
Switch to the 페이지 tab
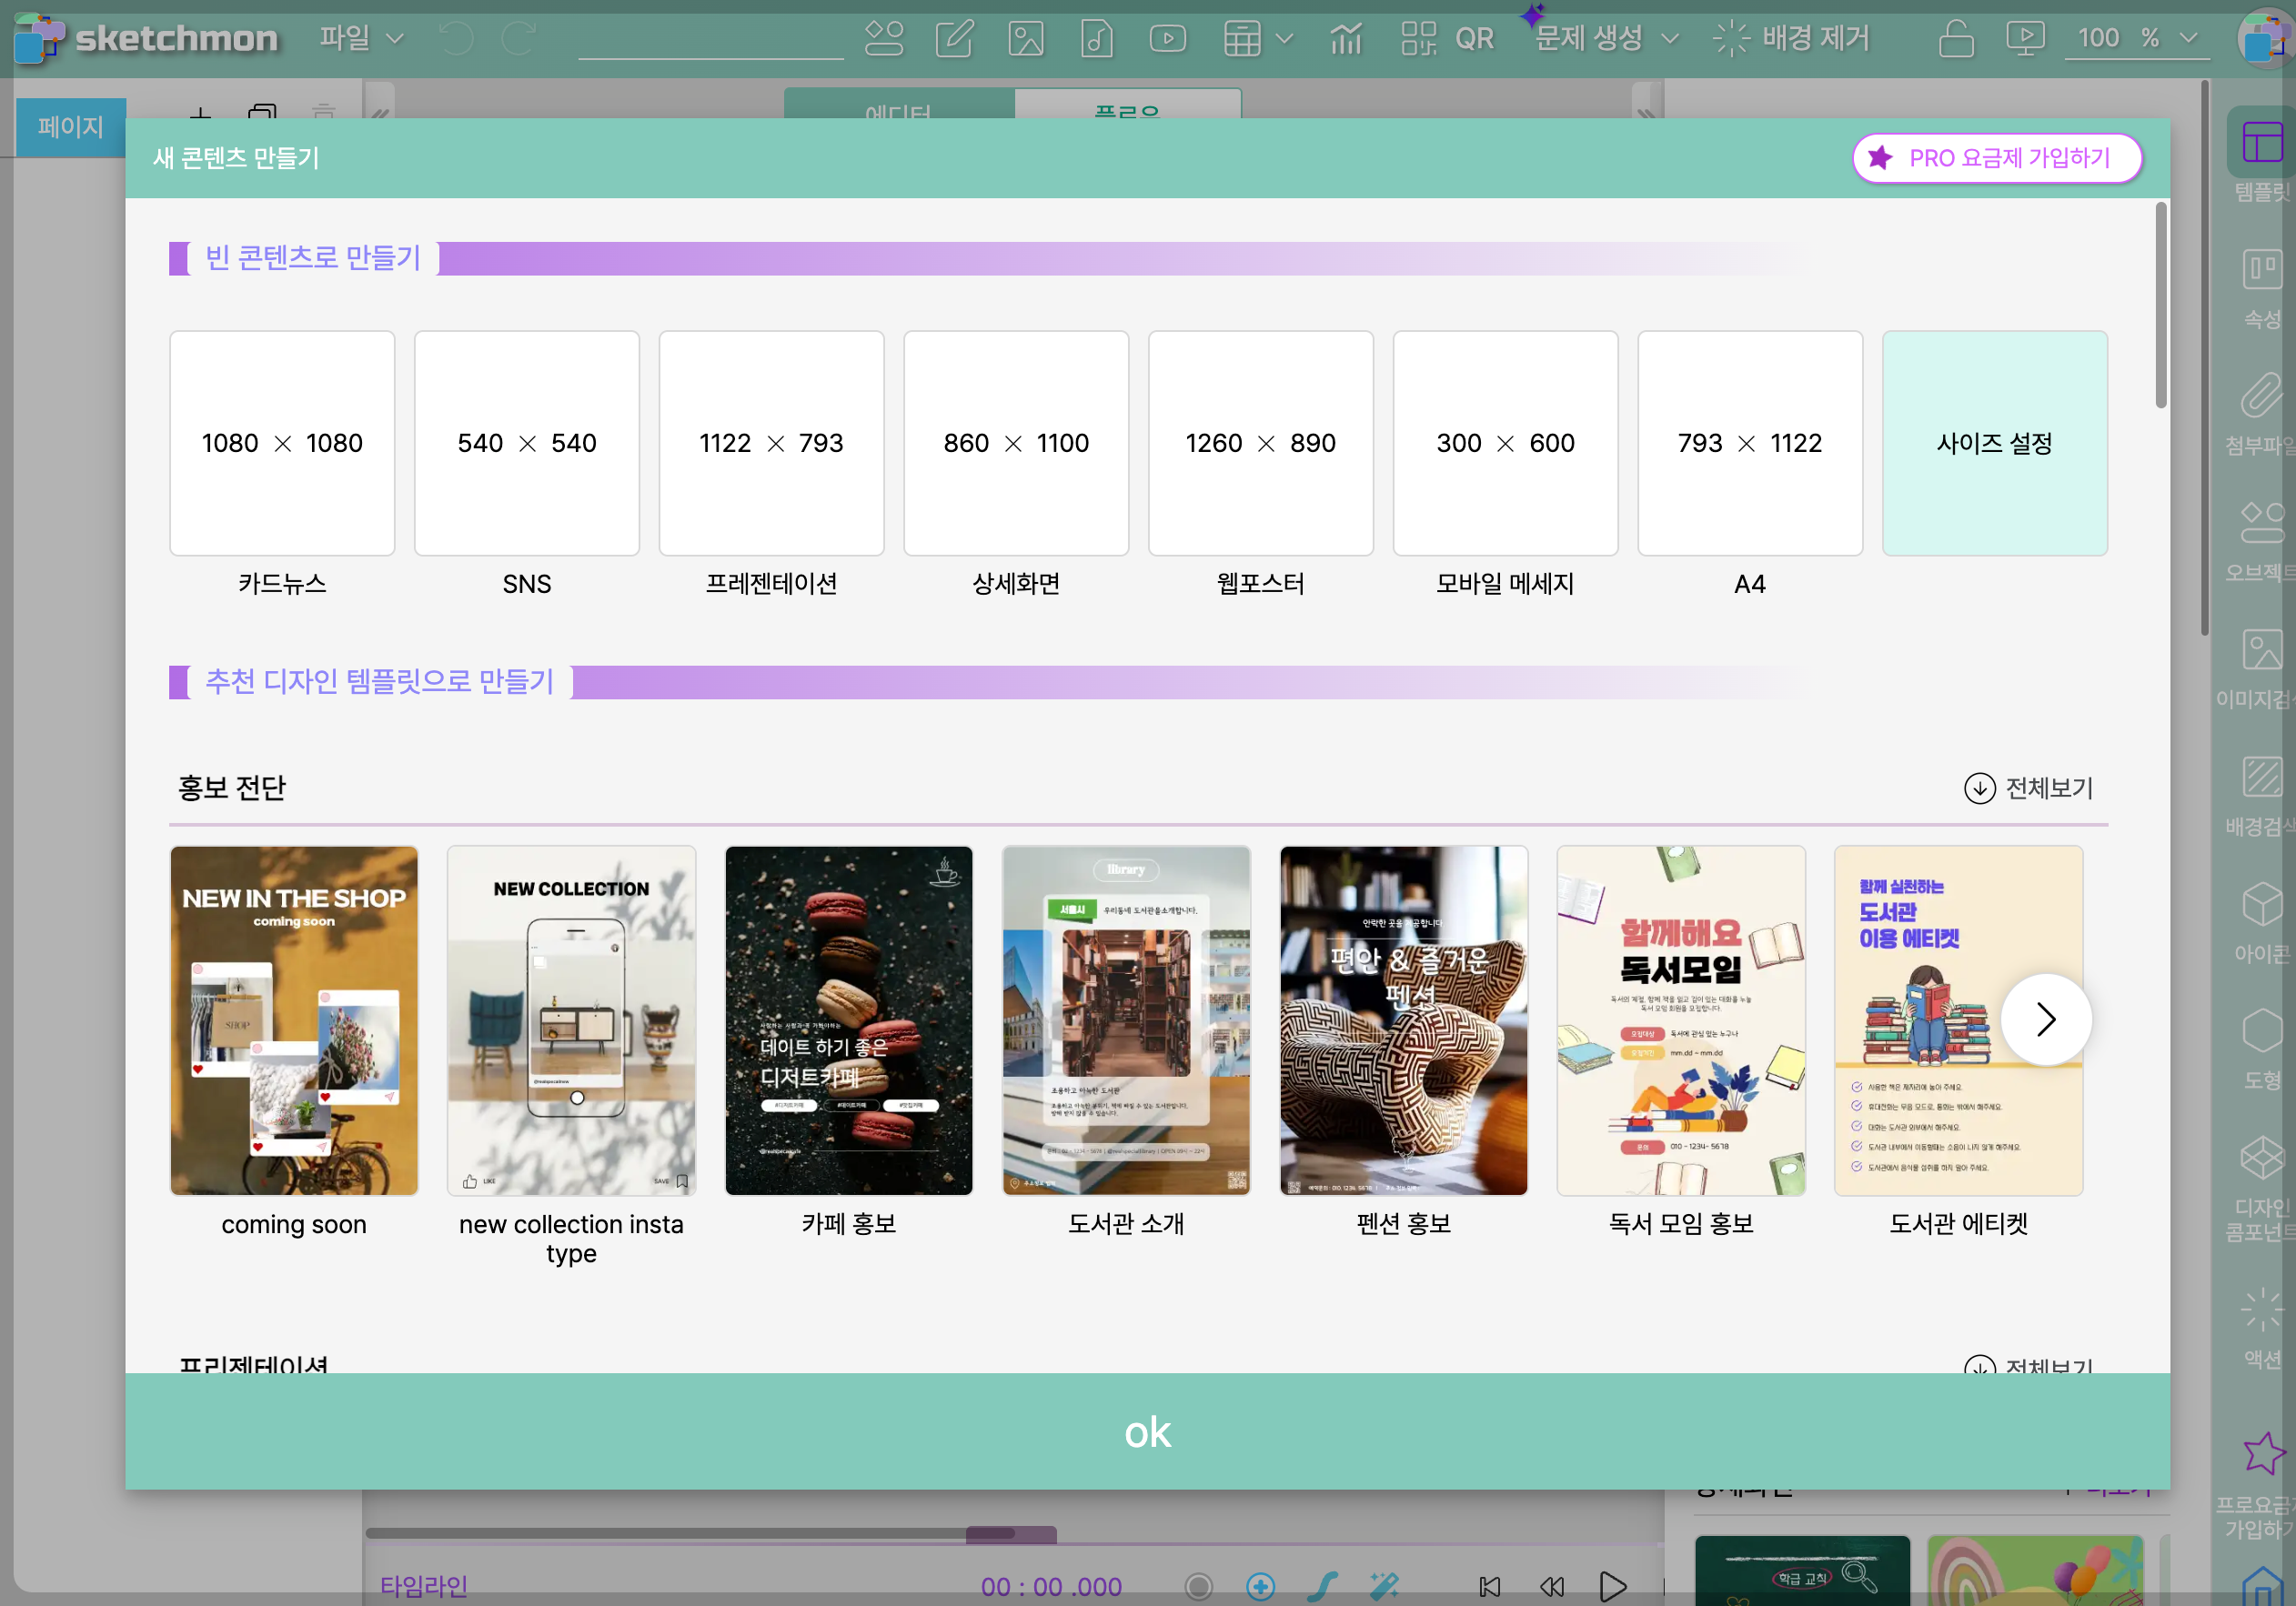coord(70,127)
